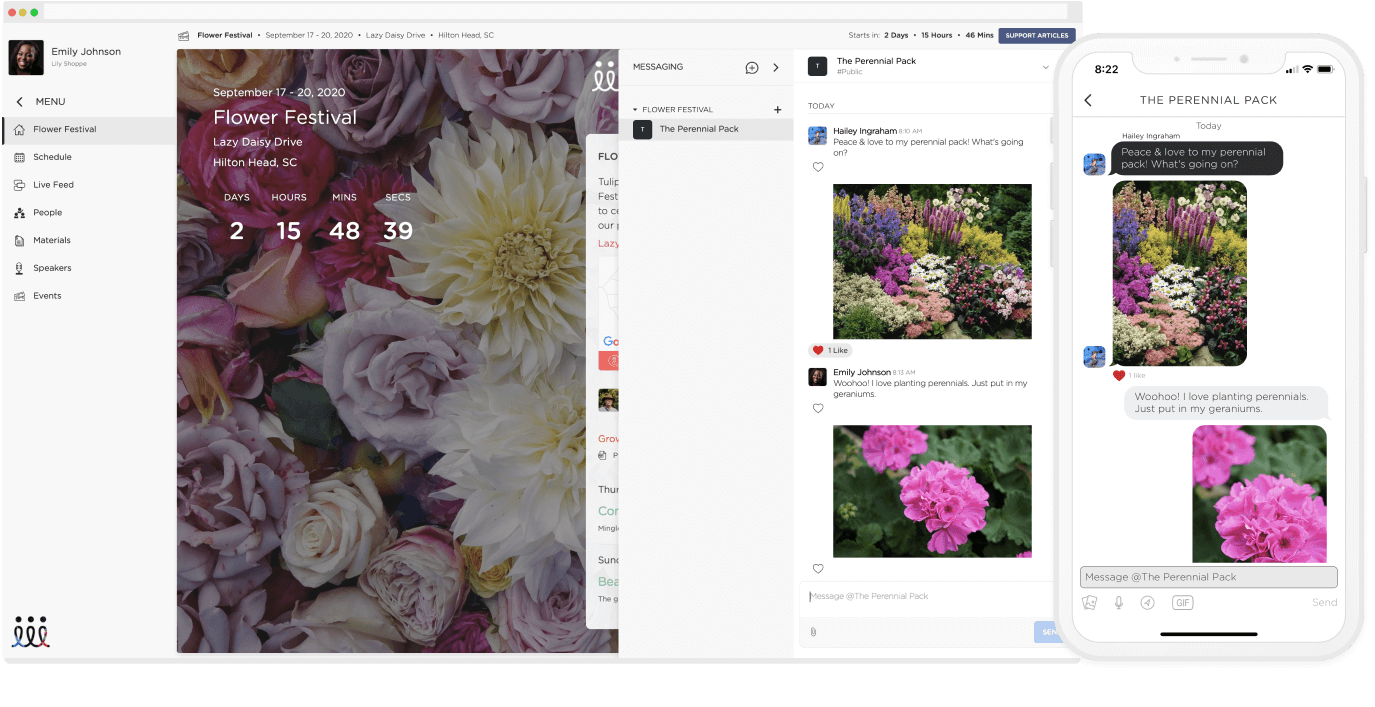The width and height of the screenshot is (1375, 707).
Task: Tap the location arrow icon on phone
Action: click(1148, 603)
